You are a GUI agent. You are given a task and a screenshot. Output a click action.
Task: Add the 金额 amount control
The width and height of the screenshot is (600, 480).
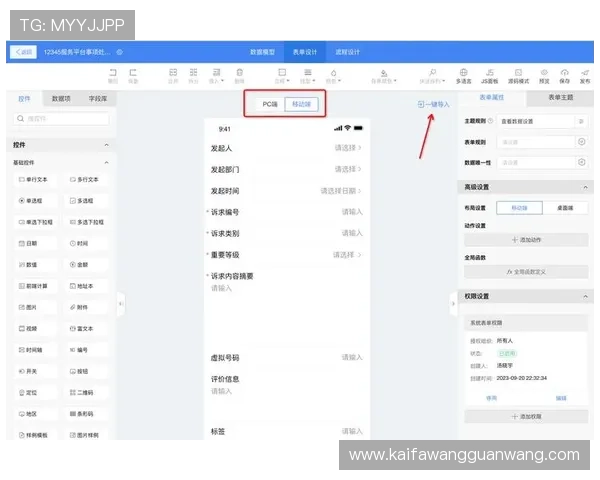point(86,264)
